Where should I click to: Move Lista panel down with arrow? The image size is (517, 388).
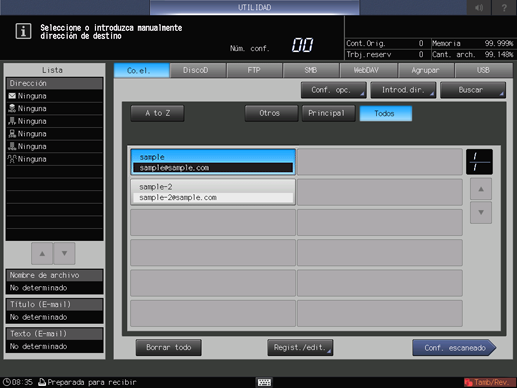64,253
